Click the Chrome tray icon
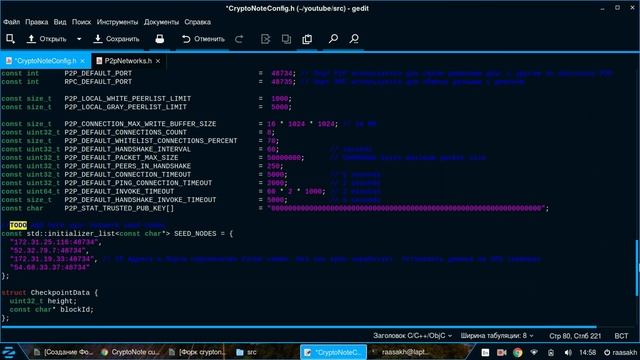This screenshot has width=640, height=360. click(518, 352)
